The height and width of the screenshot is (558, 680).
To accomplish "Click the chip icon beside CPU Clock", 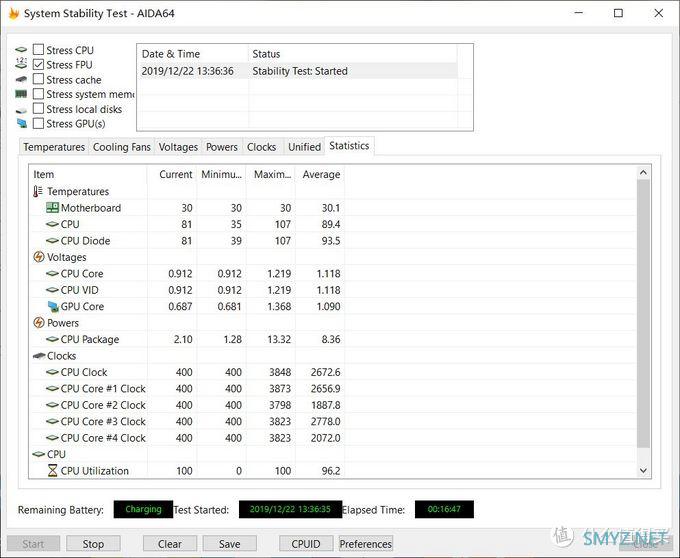I will coord(52,372).
